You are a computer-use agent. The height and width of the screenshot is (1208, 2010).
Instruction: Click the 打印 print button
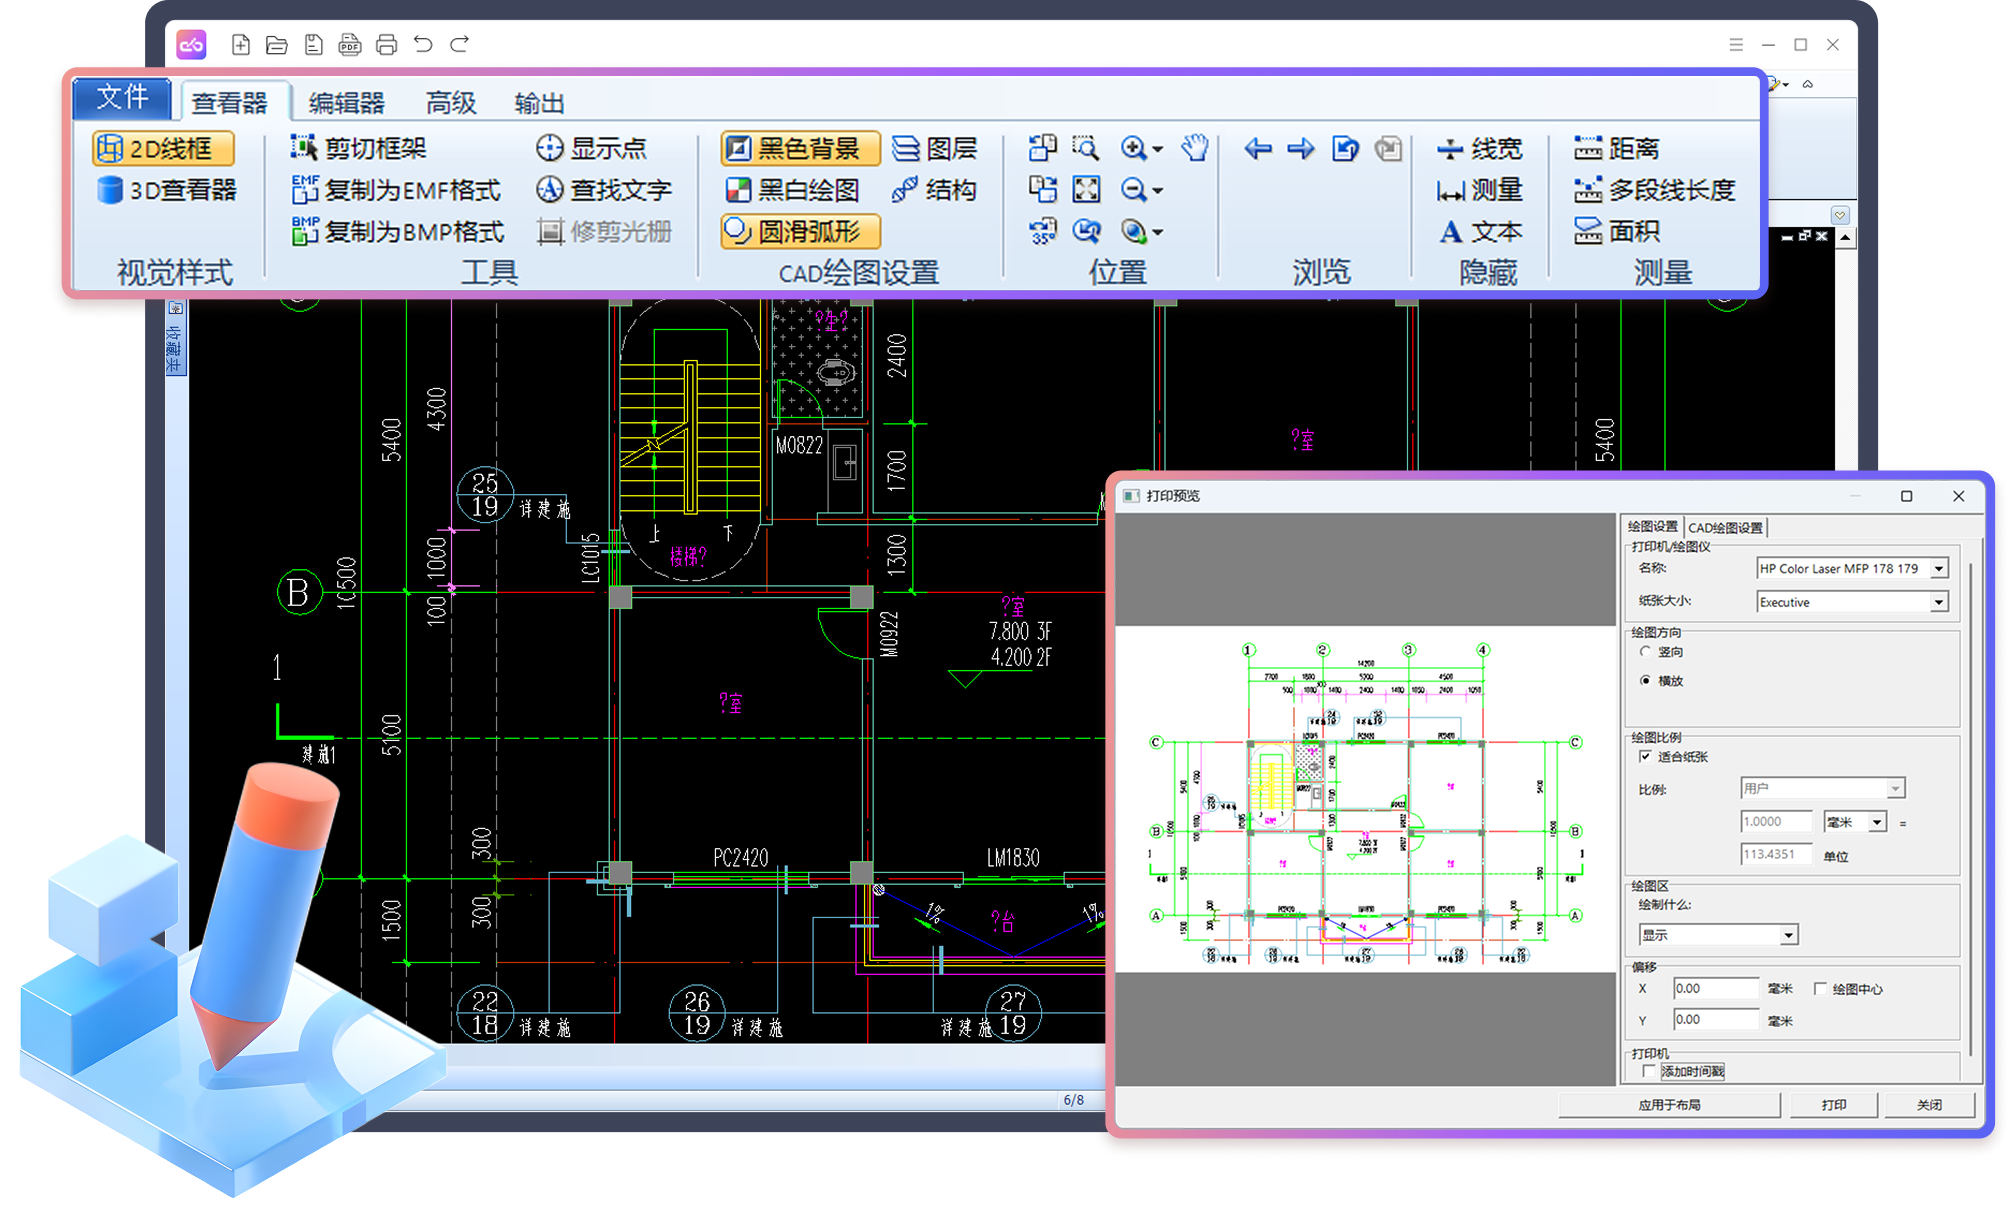[x=1833, y=1105]
